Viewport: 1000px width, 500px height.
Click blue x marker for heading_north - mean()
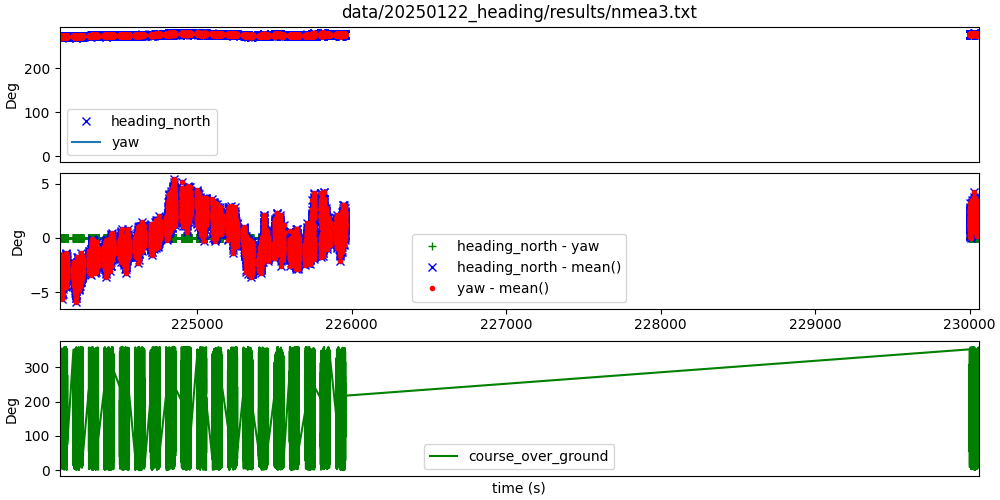432,267
